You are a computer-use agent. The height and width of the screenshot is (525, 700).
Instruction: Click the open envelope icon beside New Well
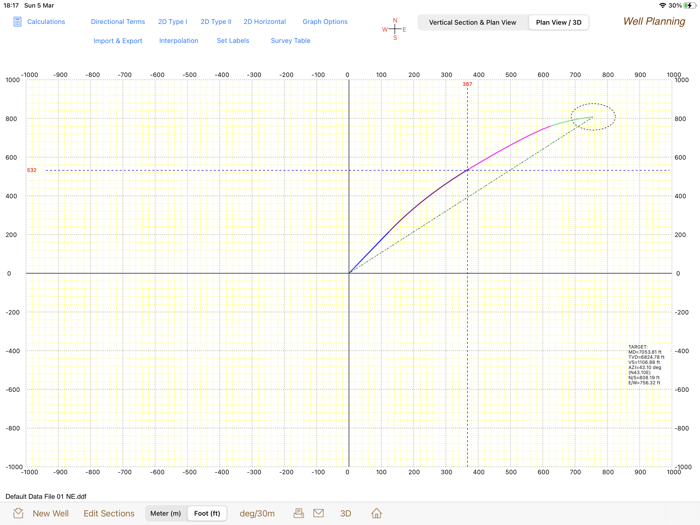18,513
